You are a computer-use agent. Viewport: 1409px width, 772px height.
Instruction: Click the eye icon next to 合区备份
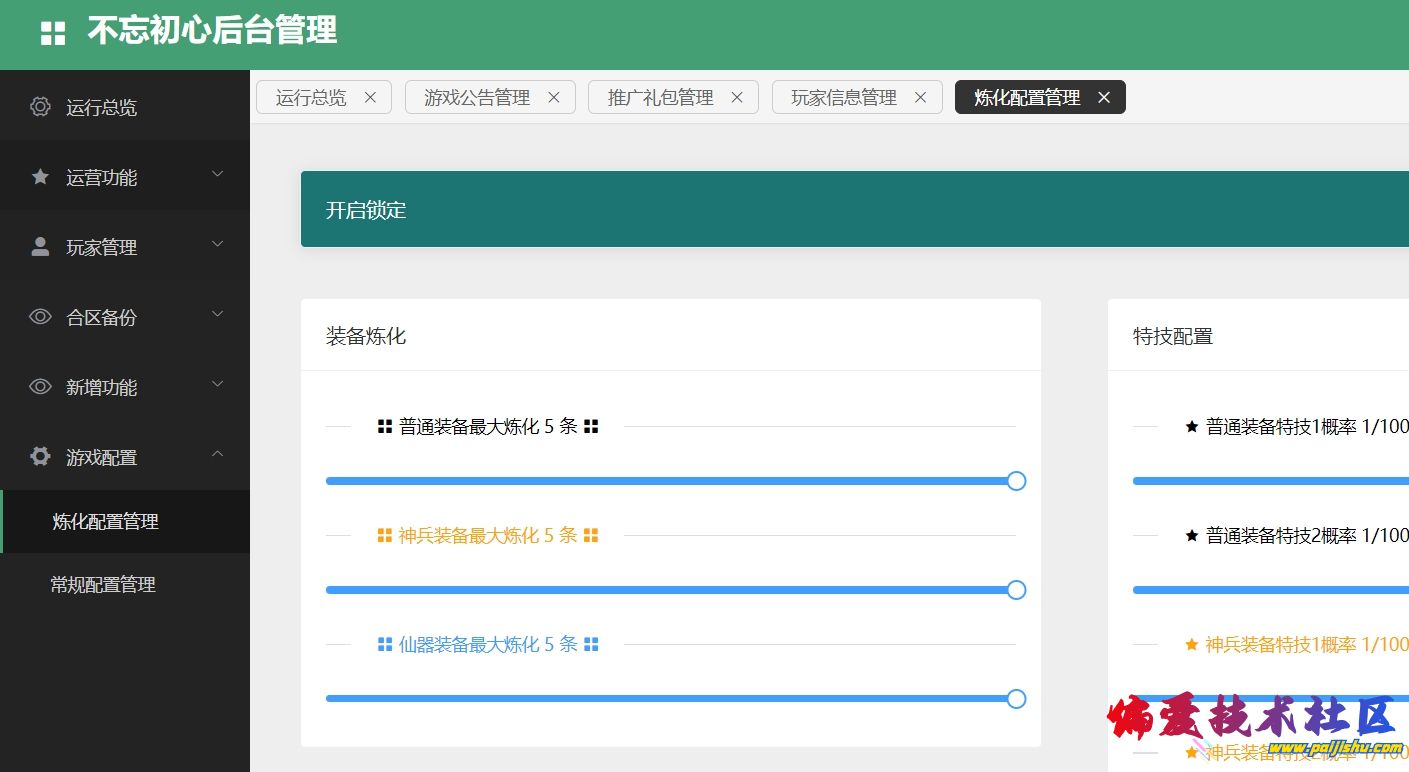point(40,317)
